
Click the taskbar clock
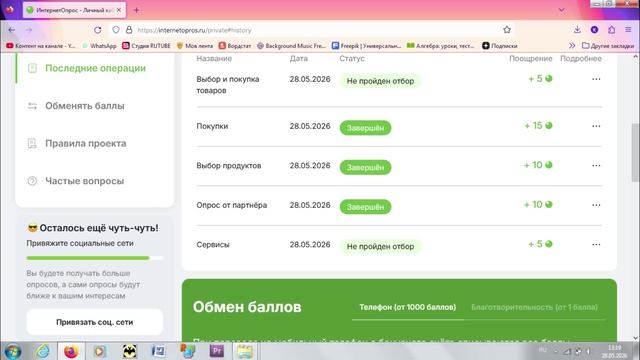coord(614,351)
